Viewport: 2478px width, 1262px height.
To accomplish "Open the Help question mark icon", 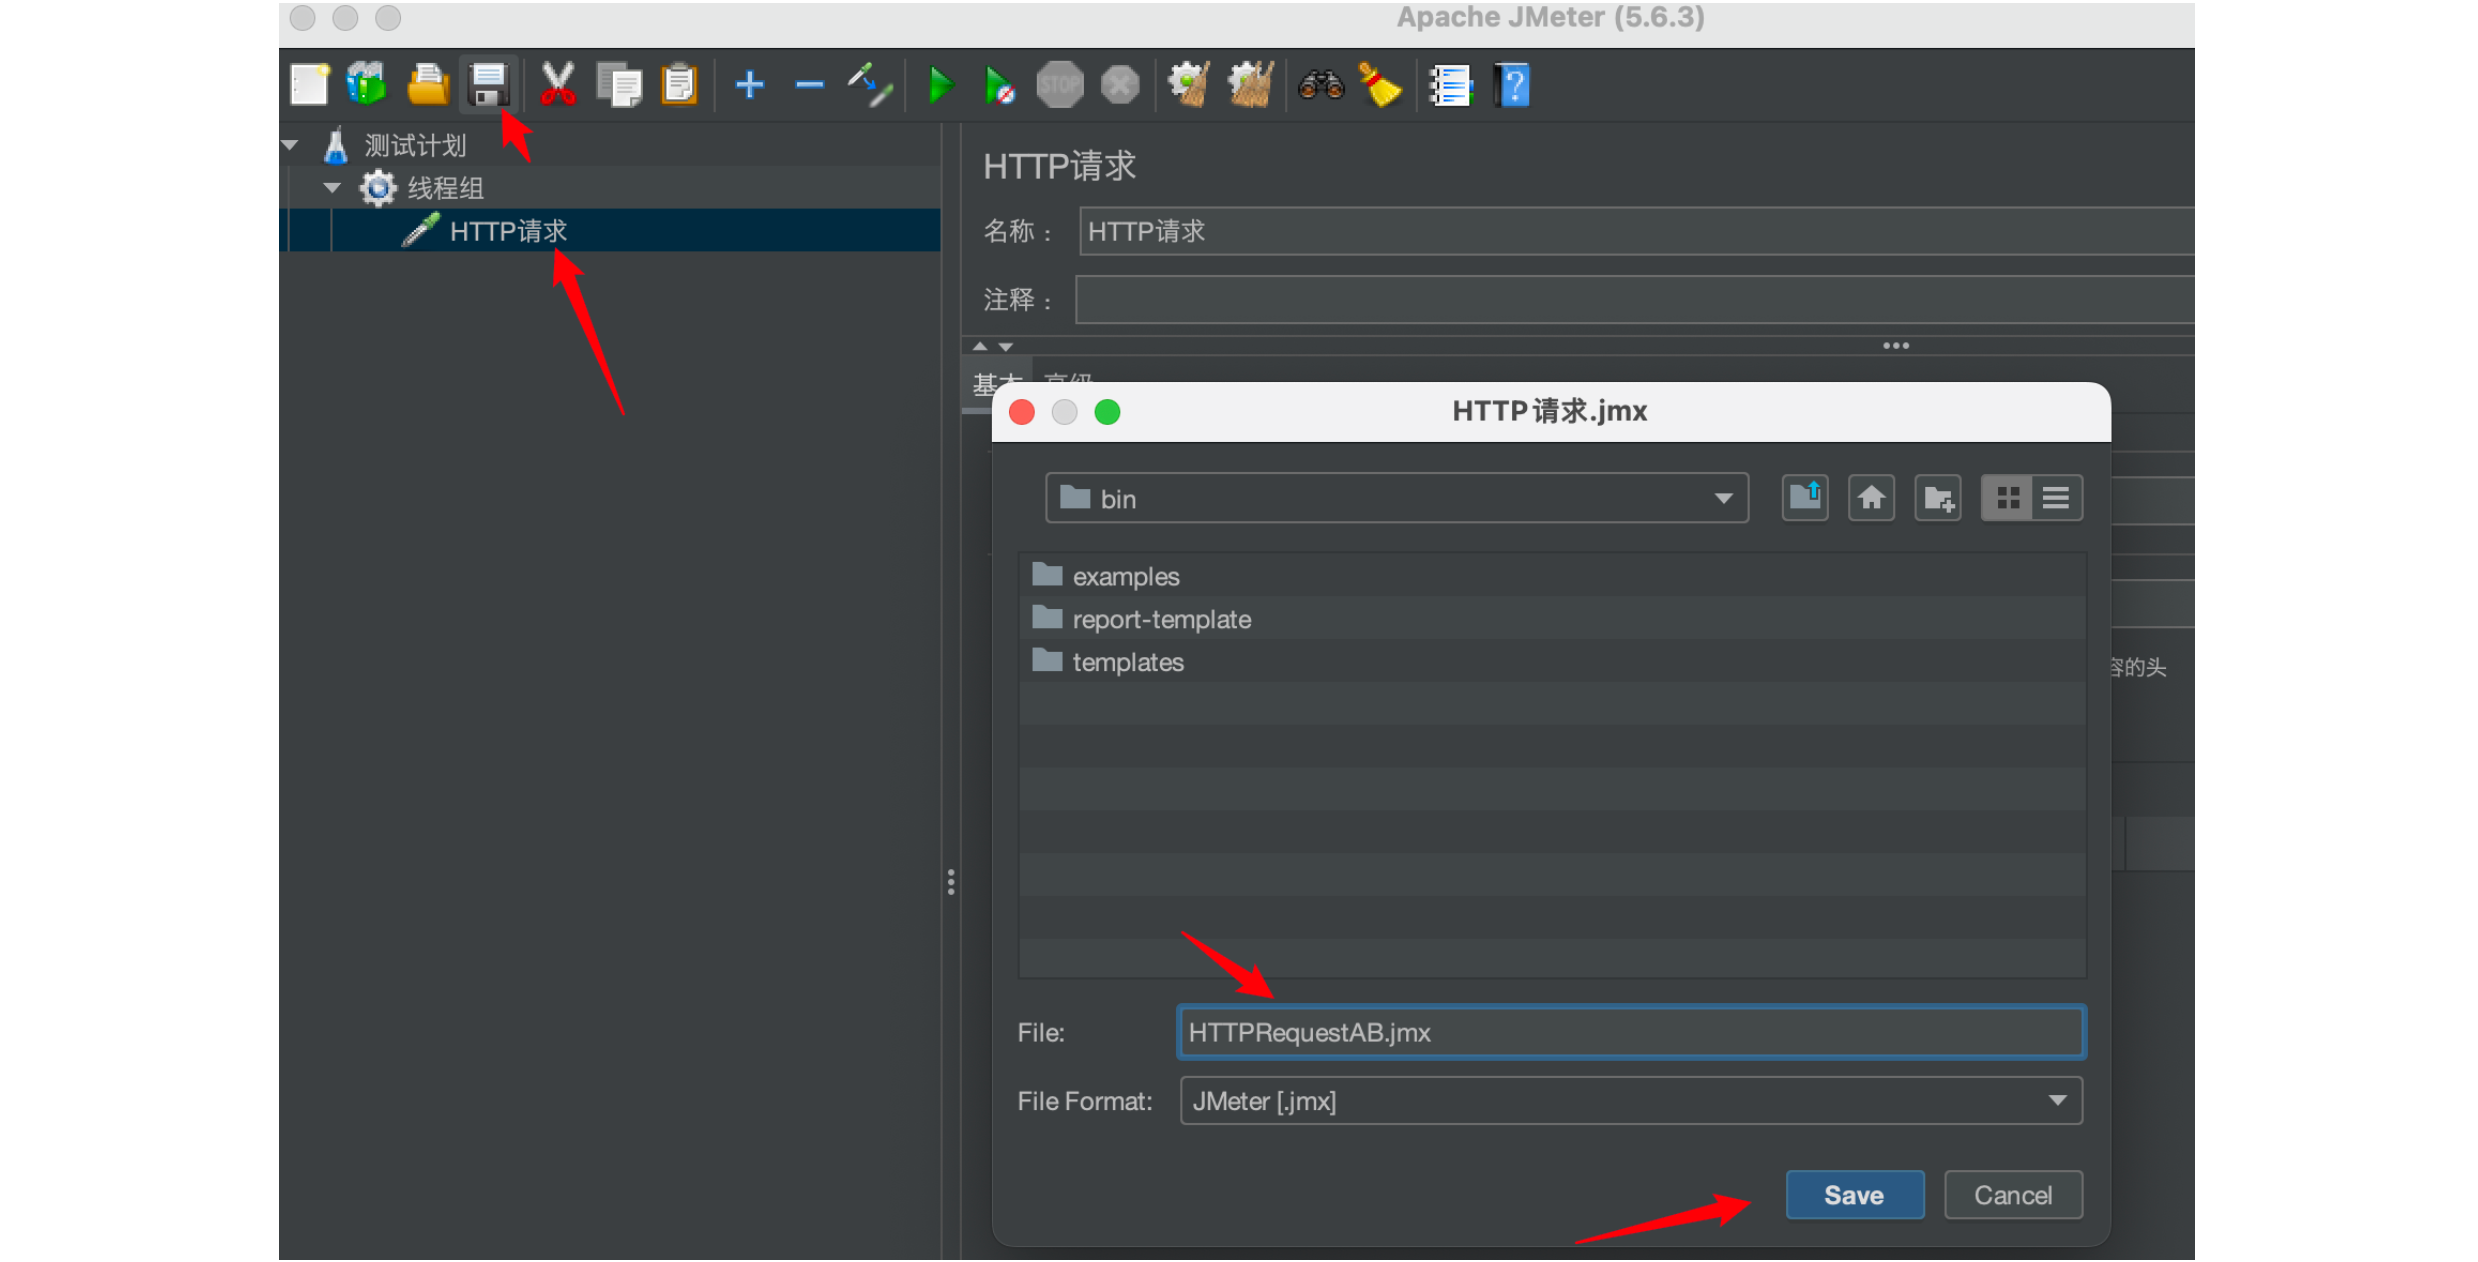I will 1512,85.
